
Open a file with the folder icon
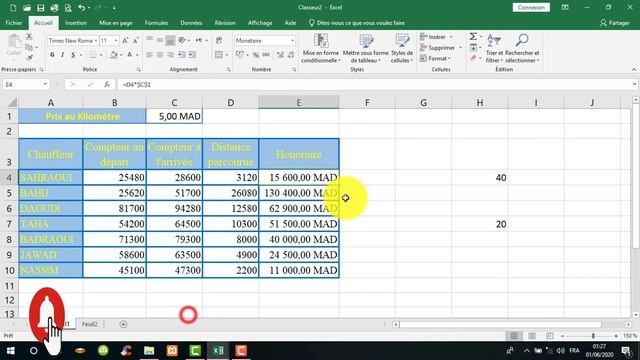pyautogui.click(x=27, y=8)
